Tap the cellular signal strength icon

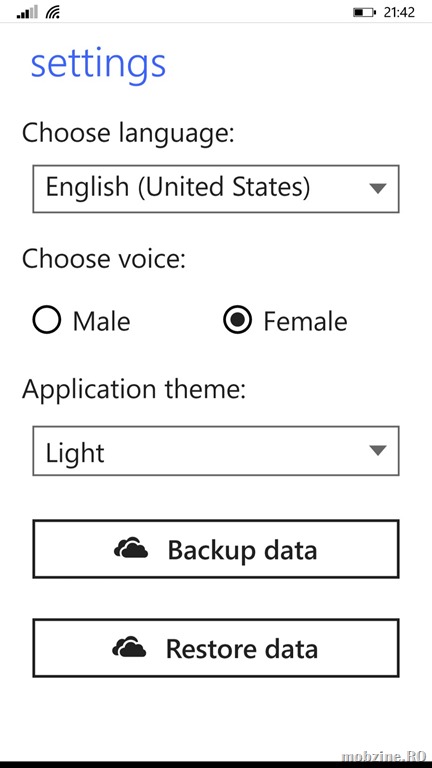27,12
